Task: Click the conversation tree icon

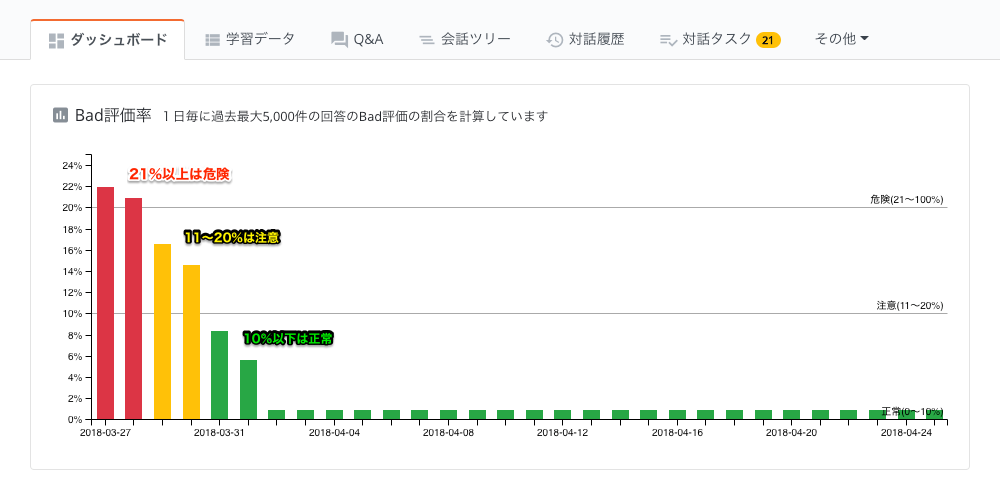Action: click(426, 40)
